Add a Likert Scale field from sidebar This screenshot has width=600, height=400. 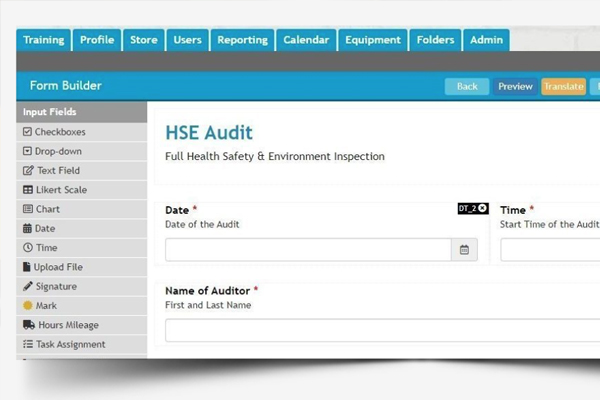coord(60,190)
